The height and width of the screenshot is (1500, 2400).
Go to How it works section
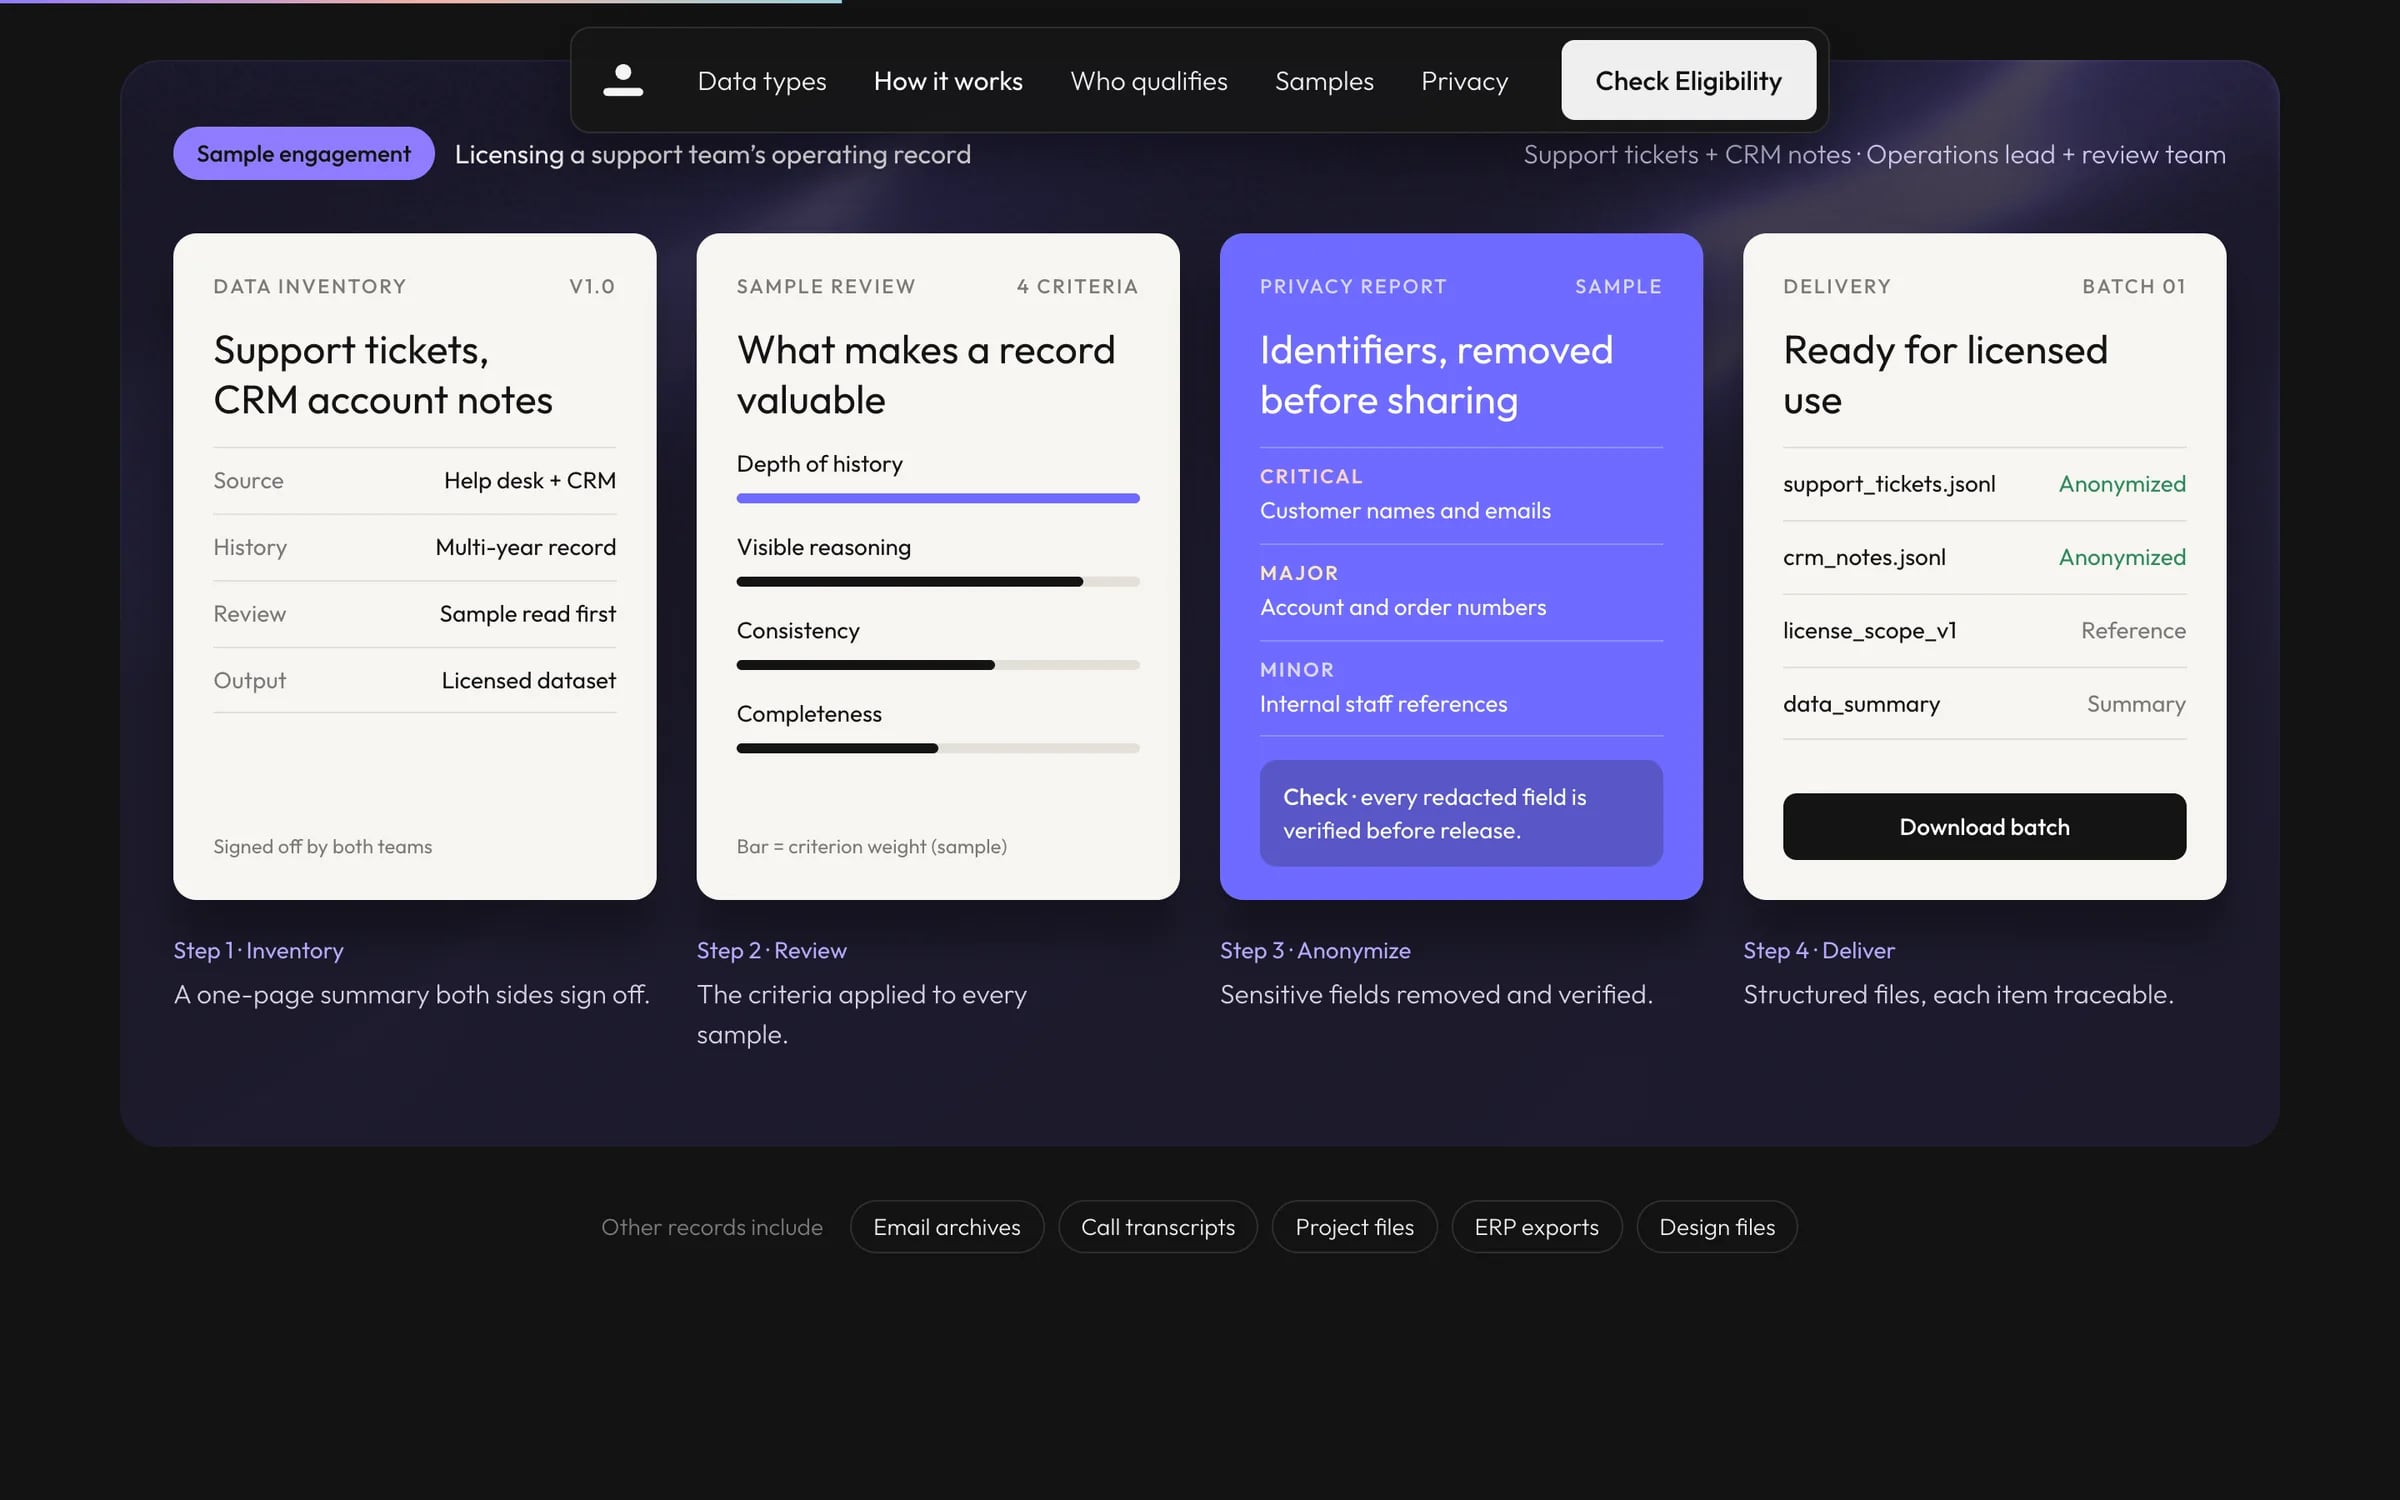[x=948, y=81]
